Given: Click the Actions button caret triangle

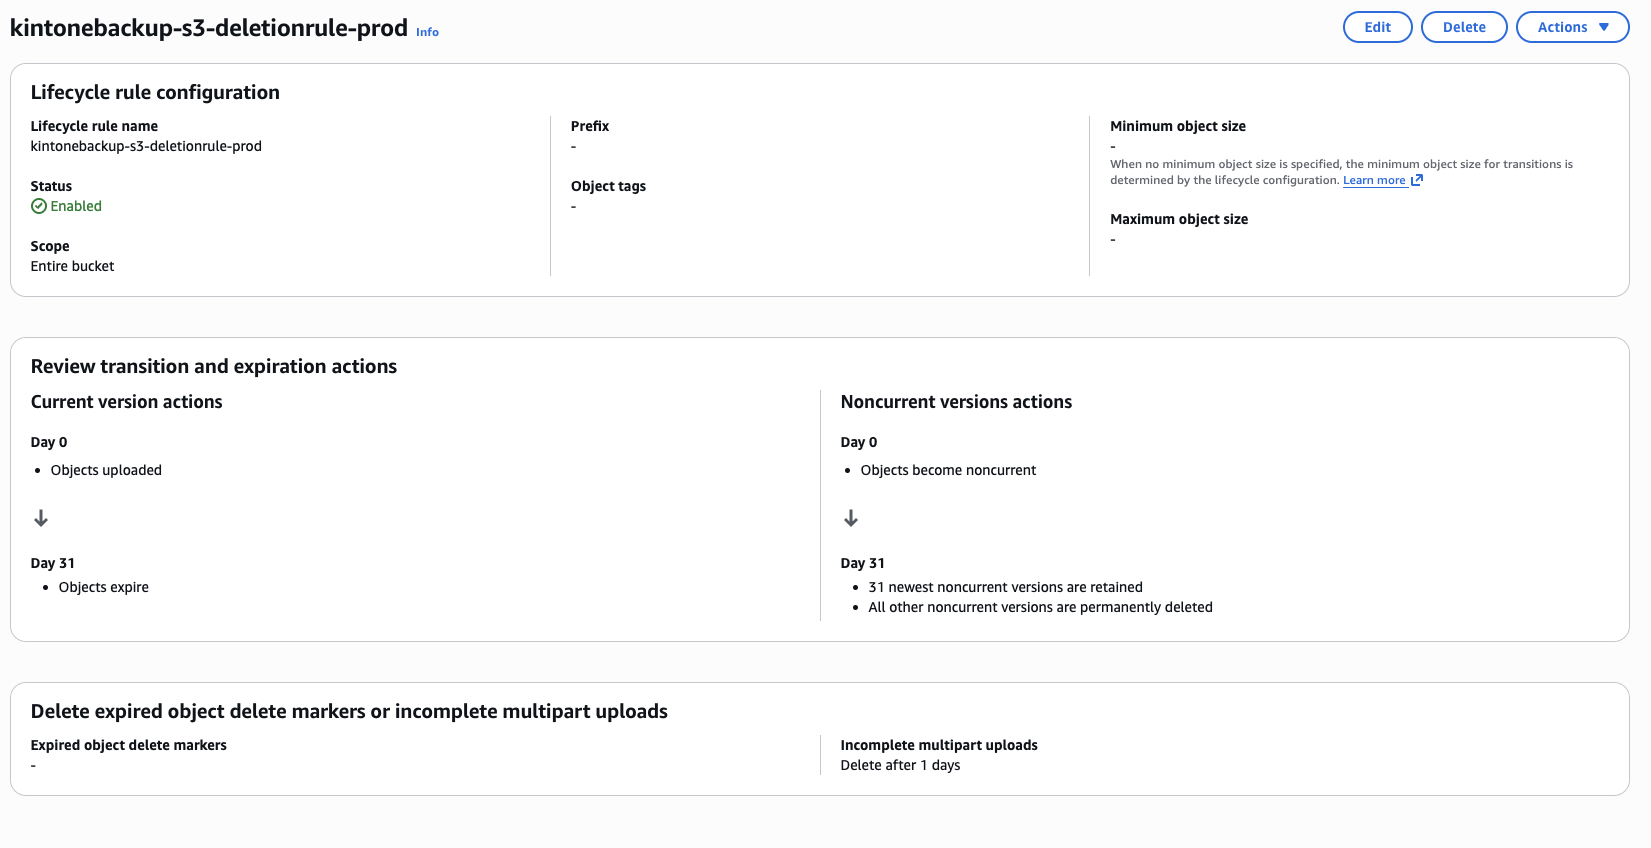Looking at the screenshot, I should pos(1604,27).
